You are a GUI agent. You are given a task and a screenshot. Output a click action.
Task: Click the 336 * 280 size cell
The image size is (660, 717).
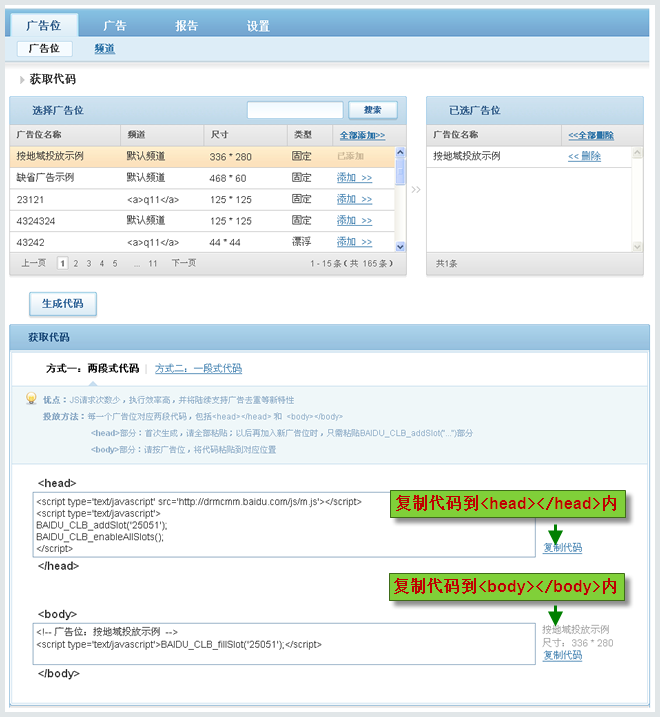231,157
